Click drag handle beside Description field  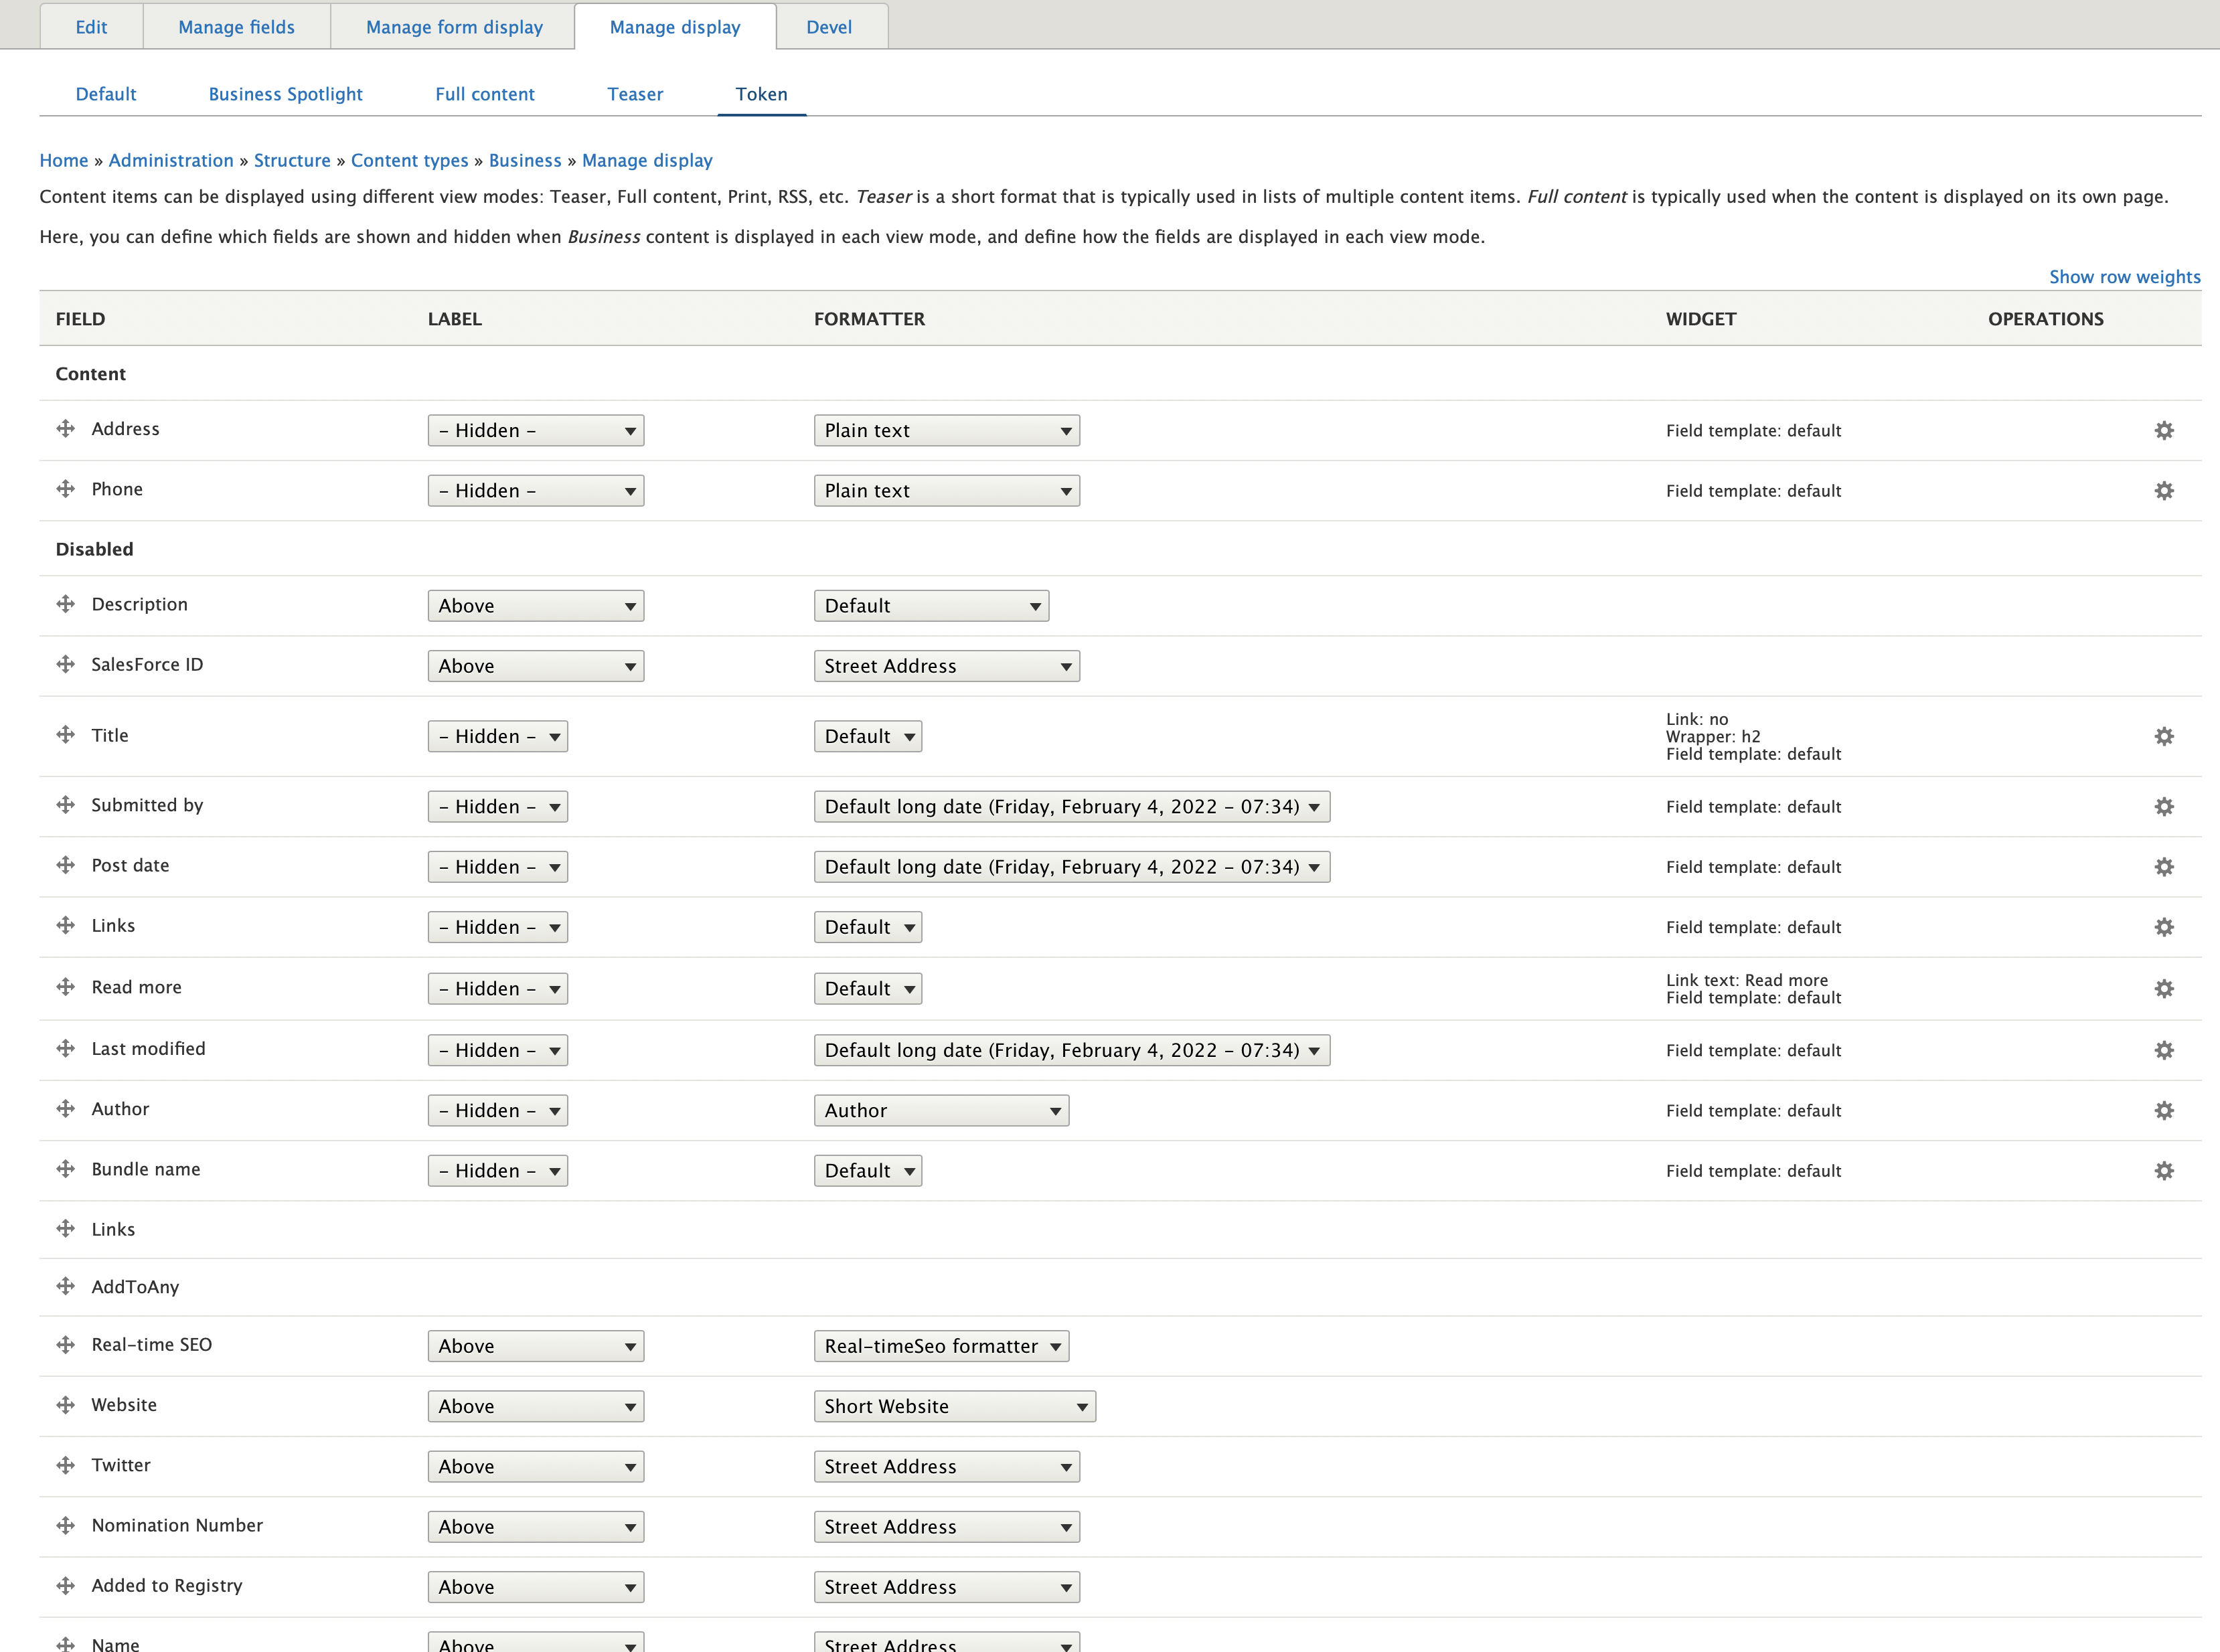coord(66,604)
